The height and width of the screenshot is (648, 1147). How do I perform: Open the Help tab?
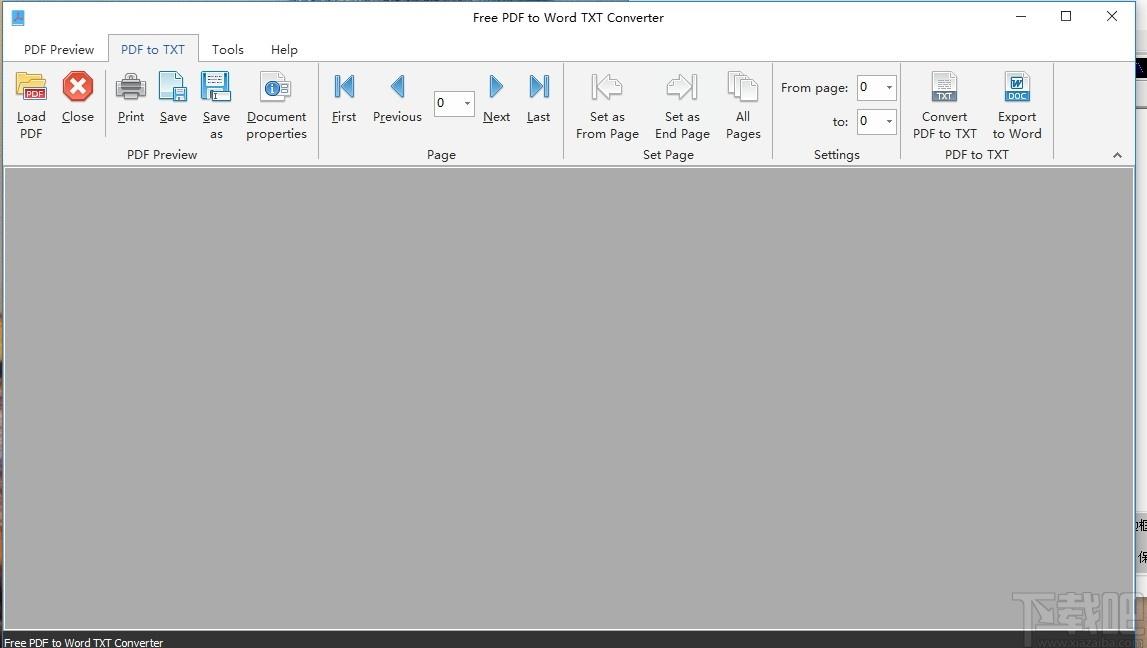pyautogui.click(x=284, y=50)
